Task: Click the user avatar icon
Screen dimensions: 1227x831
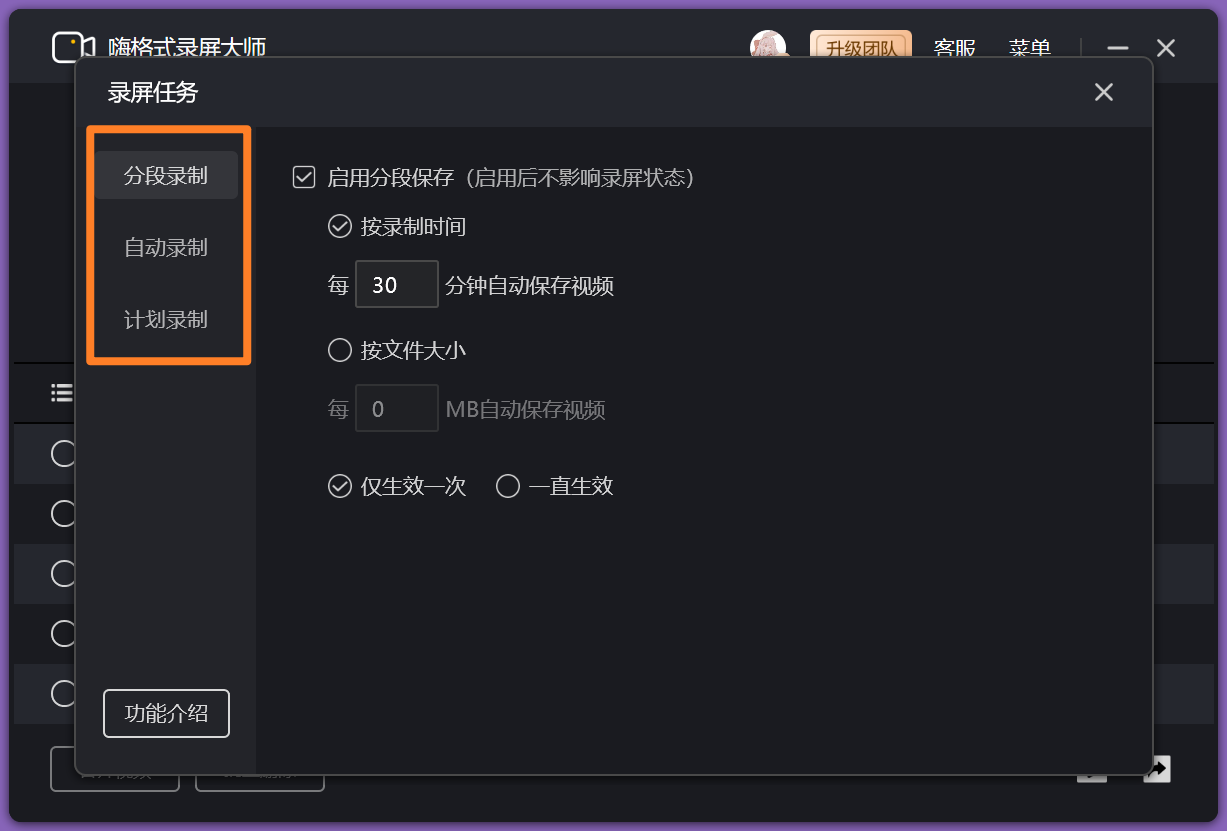Action: pos(768,46)
